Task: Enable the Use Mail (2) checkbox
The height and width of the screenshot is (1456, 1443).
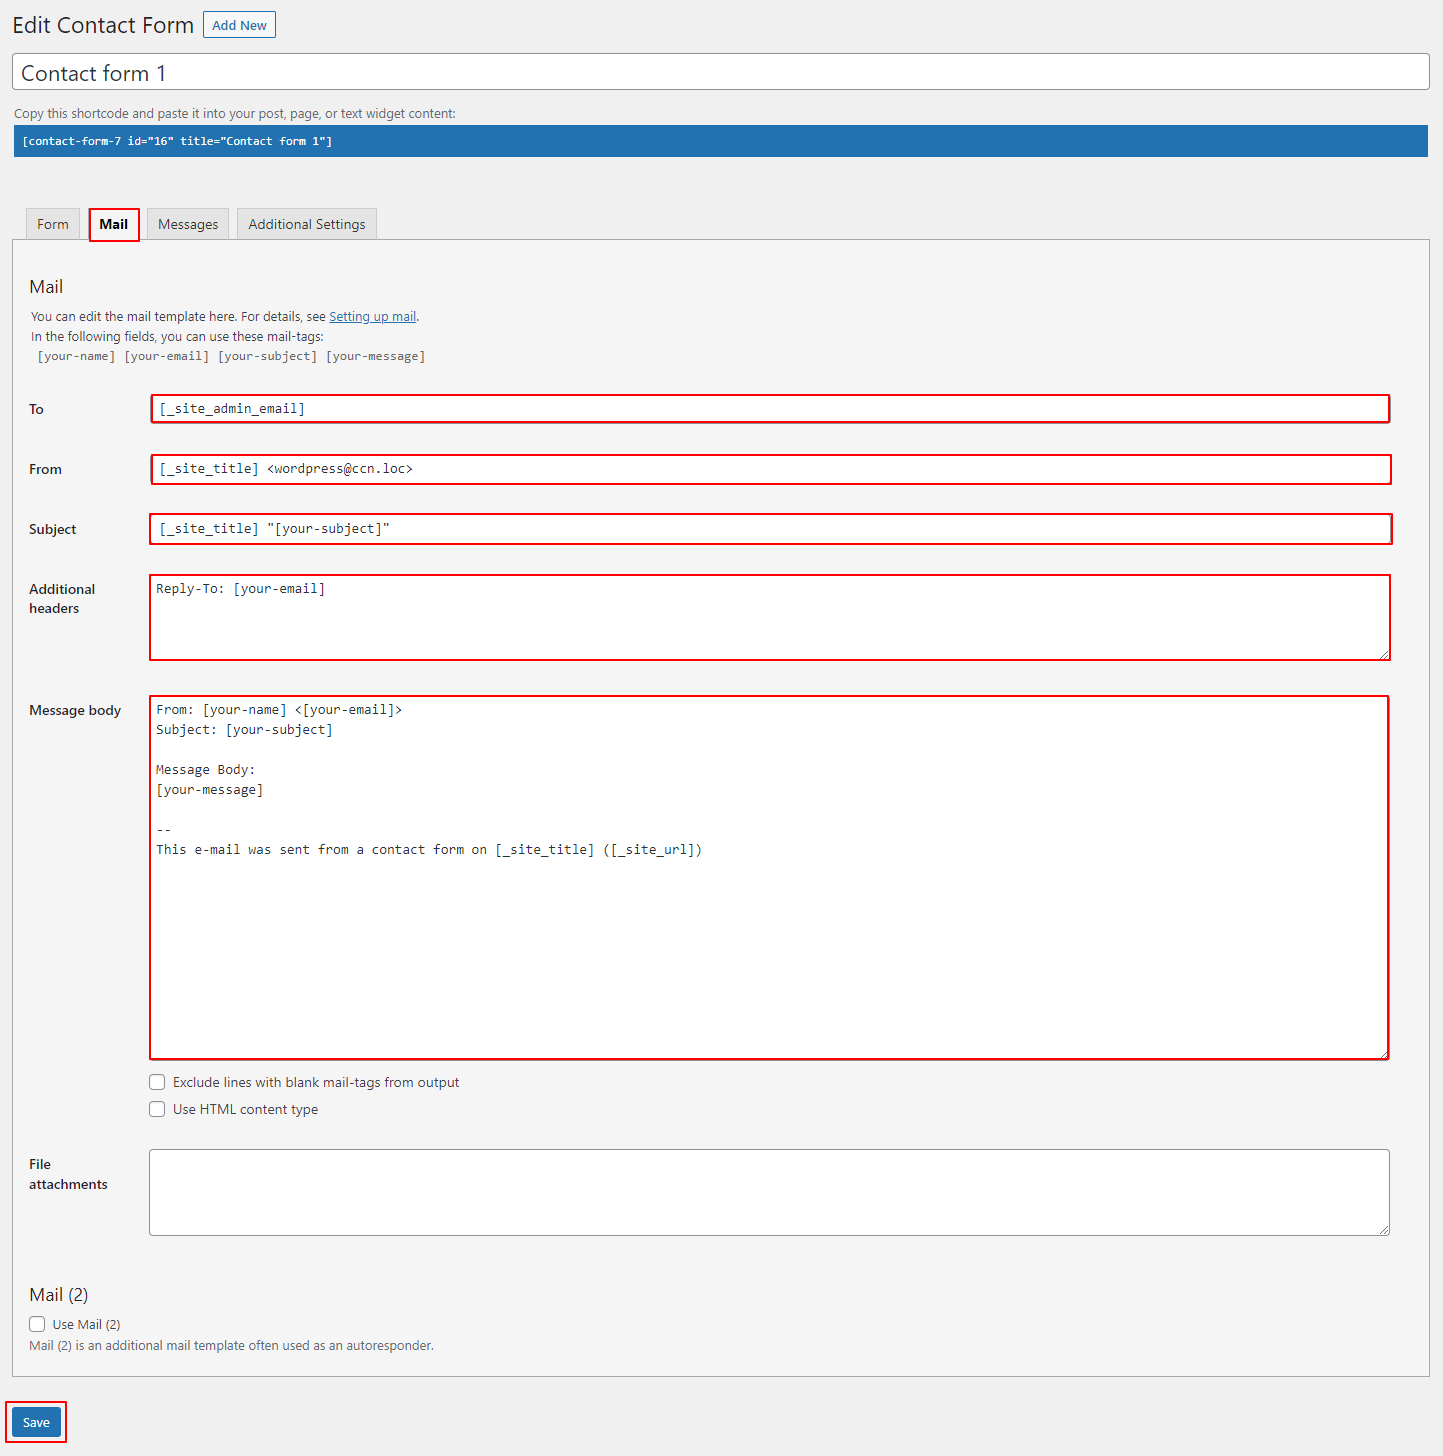Action: point(37,1324)
